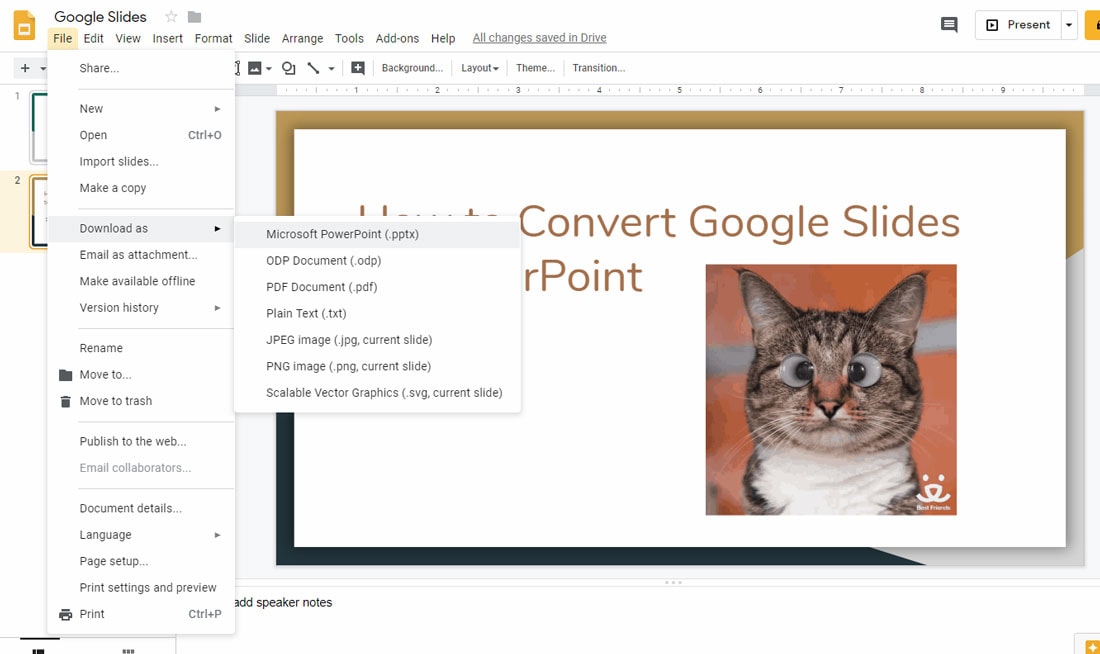Open Page setup...

(141, 561)
